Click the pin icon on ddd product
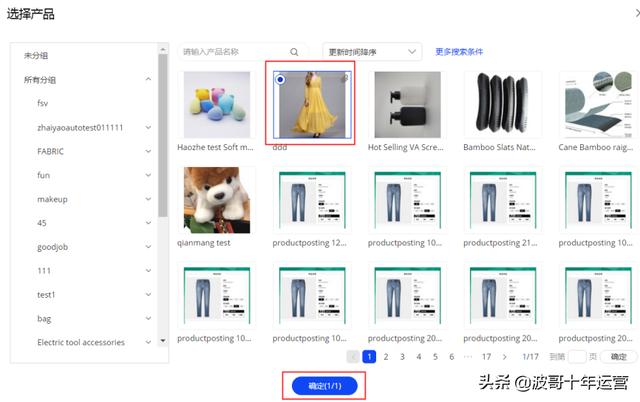 coord(345,77)
